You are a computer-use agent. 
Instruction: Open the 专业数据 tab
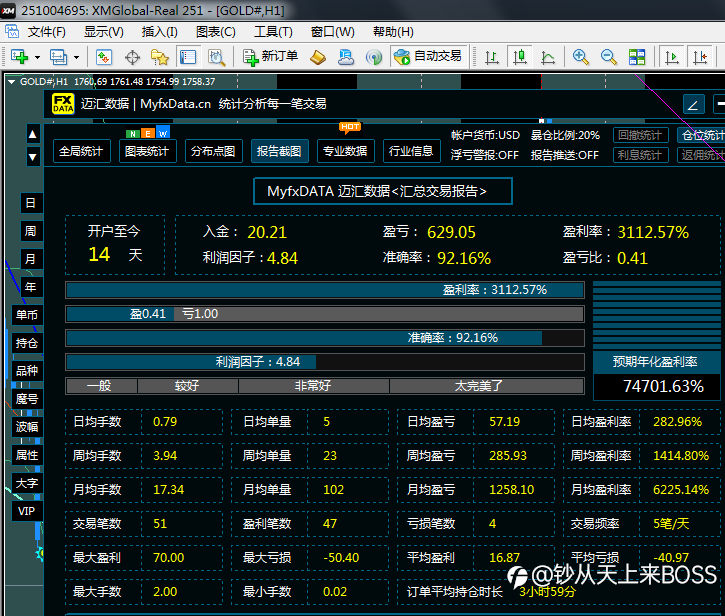(x=345, y=151)
